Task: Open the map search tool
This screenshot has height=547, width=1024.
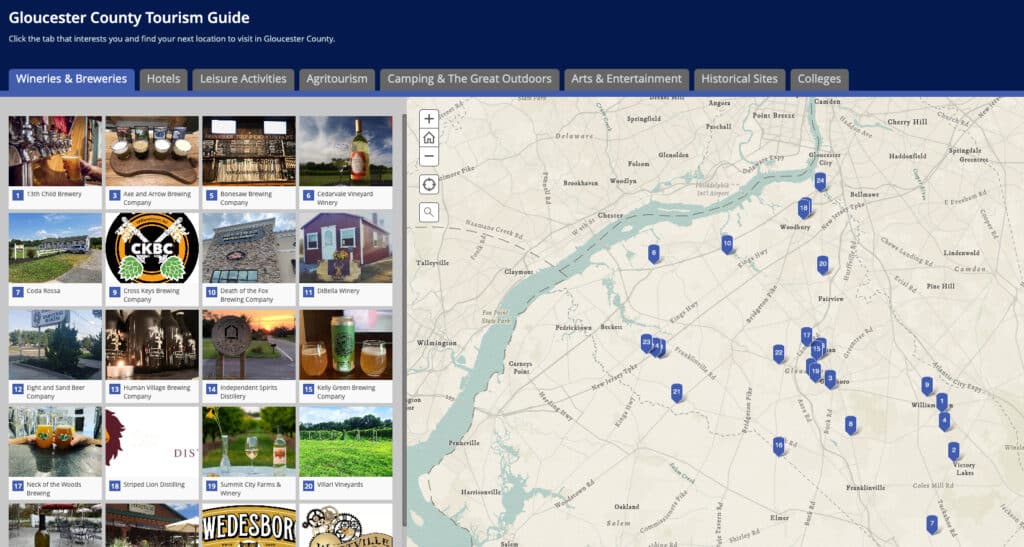Action: point(429,211)
